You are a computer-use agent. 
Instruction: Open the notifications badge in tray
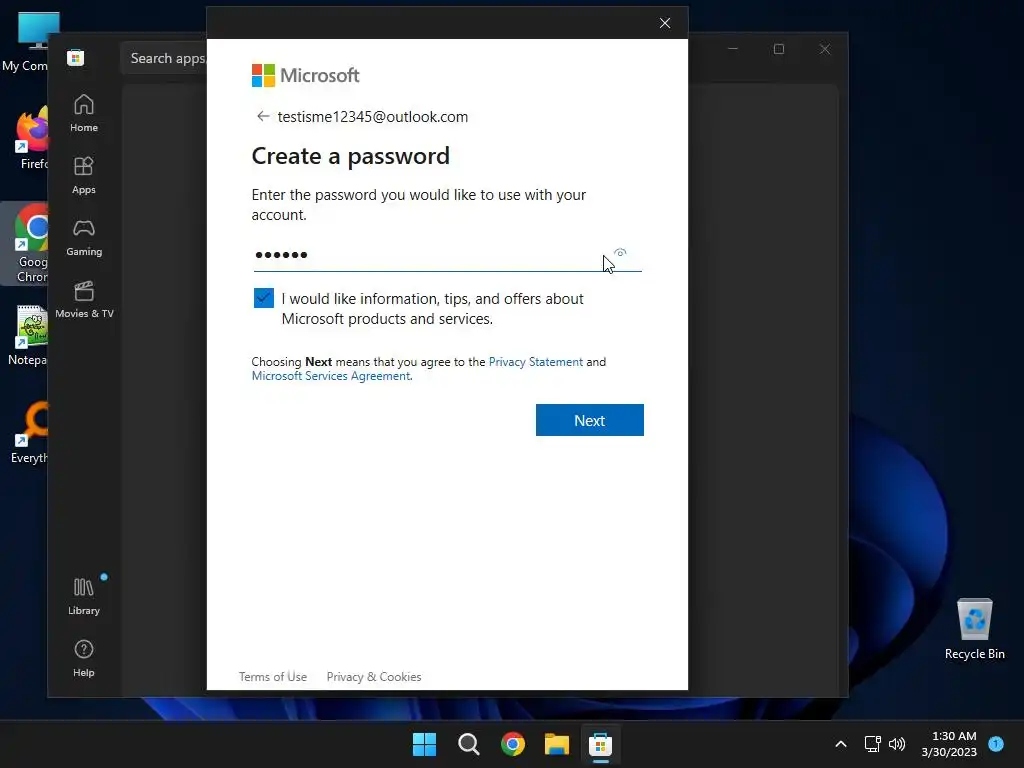point(996,744)
